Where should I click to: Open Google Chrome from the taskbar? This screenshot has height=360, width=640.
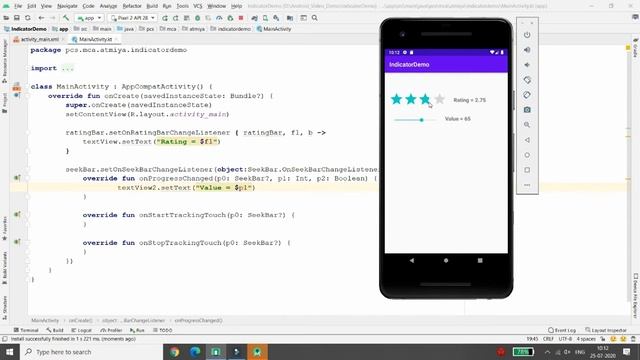click(174, 352)
